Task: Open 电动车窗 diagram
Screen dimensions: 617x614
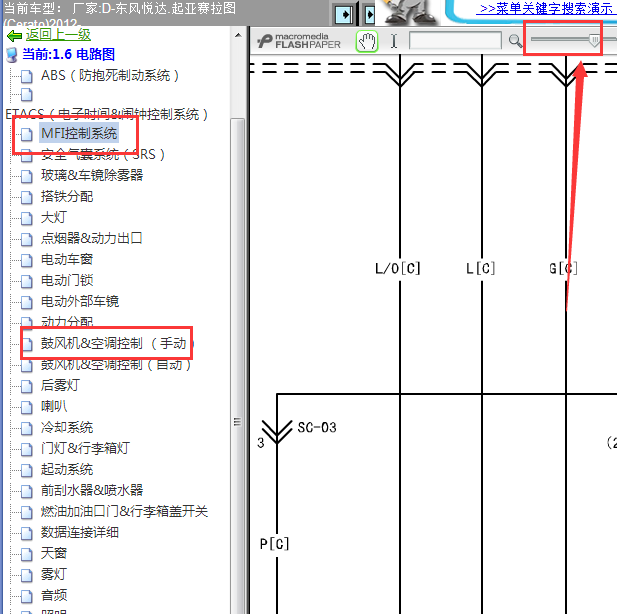Action: [x=67, y=259]
